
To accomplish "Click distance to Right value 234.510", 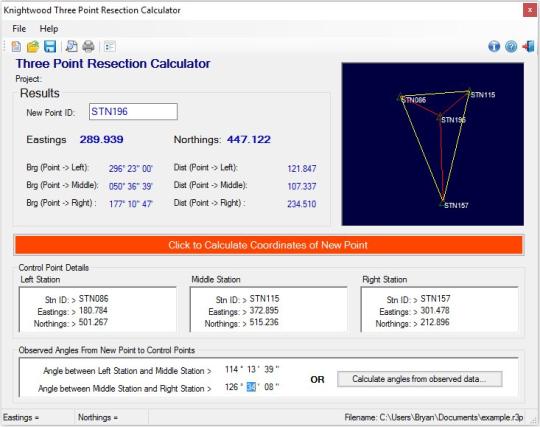I will (302, 204).
